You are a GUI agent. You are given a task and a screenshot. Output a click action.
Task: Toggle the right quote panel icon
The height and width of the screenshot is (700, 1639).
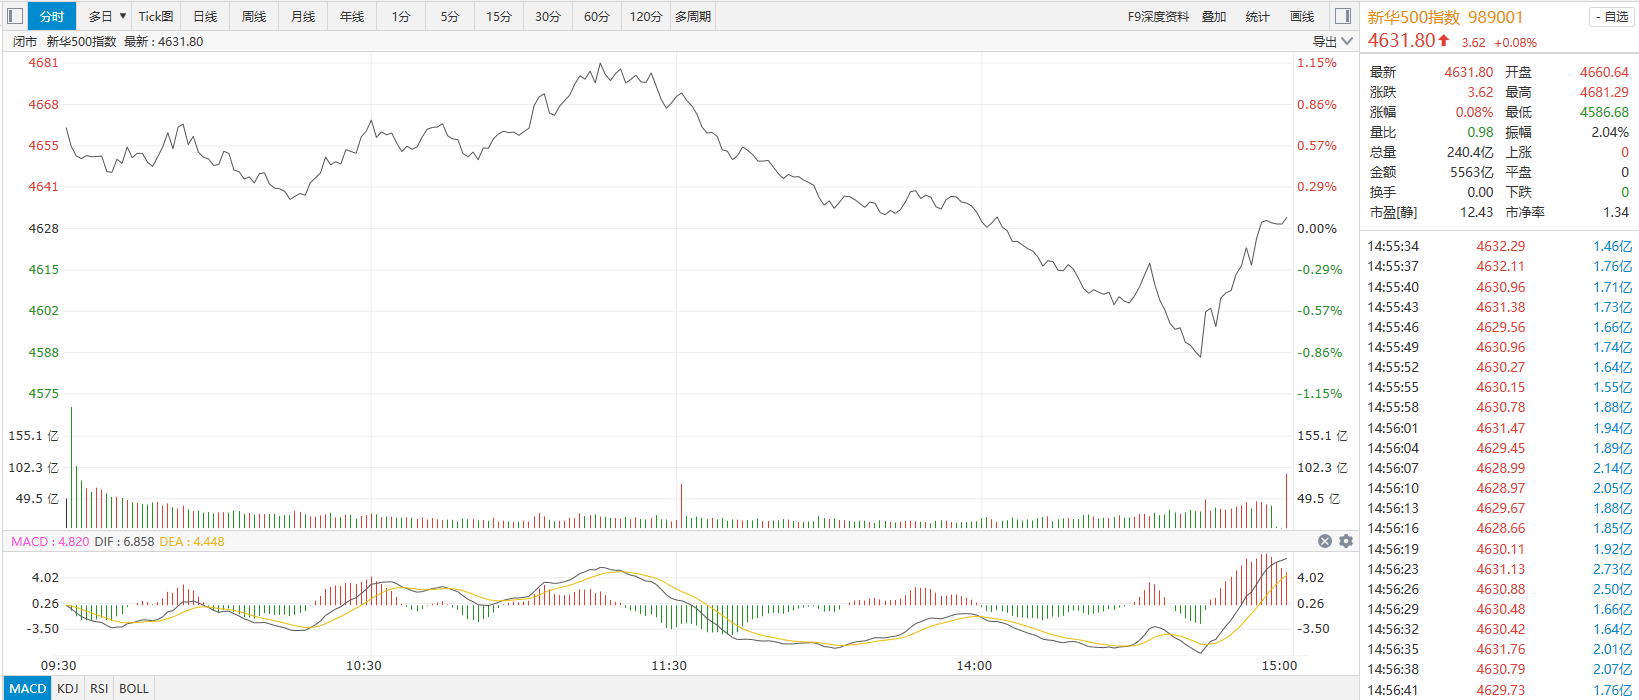click(x=1343, y=16)
